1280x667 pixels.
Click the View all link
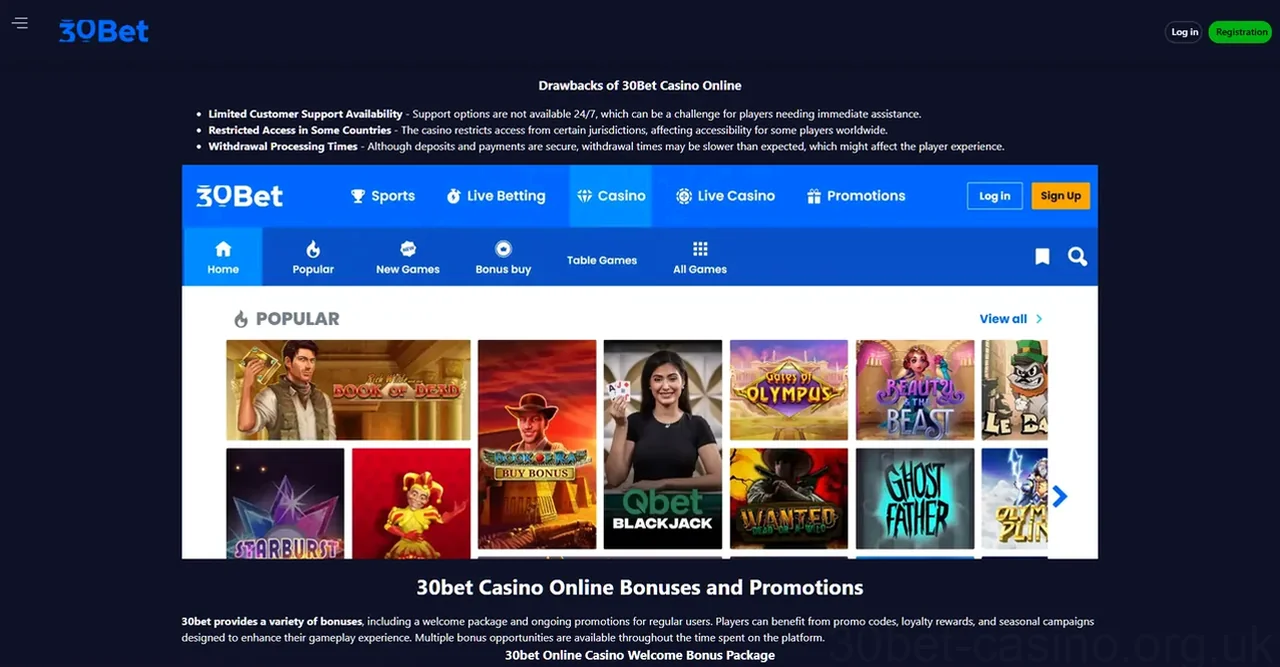(1011, 319)
